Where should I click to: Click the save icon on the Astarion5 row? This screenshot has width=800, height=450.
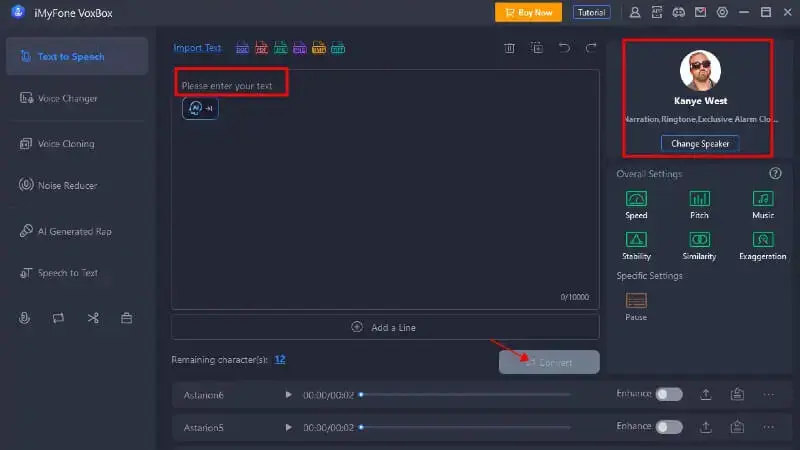[x=737, y=427]
